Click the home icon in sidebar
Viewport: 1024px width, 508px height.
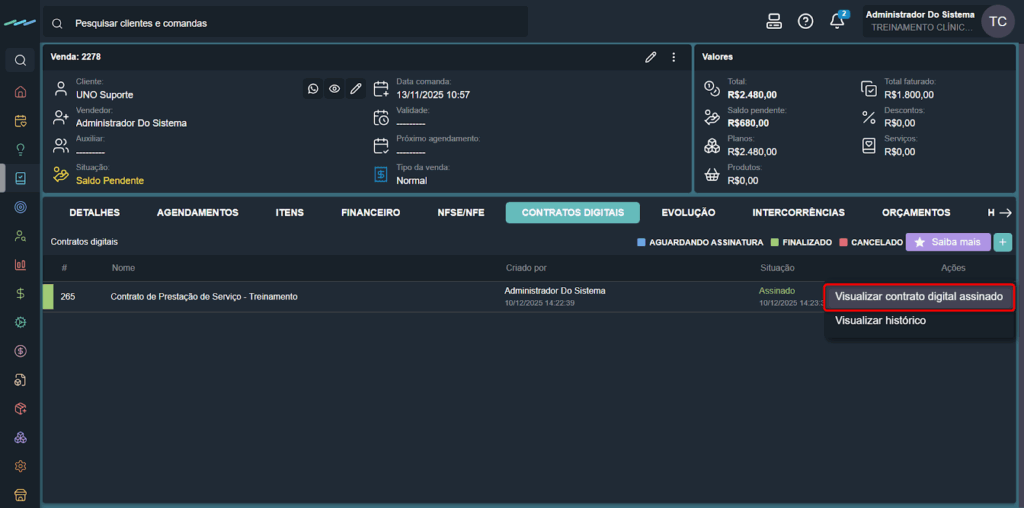click(20, 92)
